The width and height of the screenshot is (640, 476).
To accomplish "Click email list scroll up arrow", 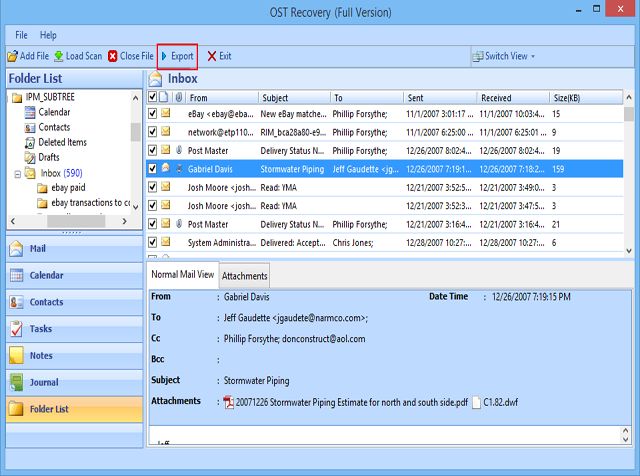I will (629, 97).
